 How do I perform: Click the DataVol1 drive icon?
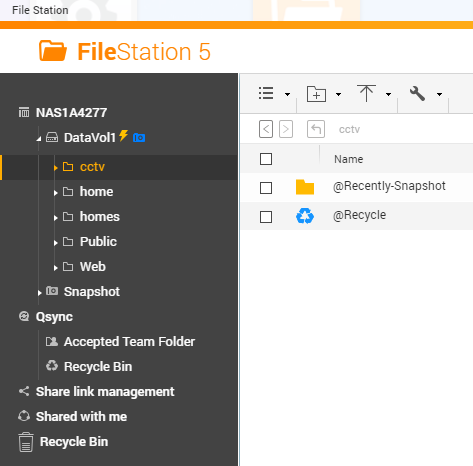coord(52,137)
